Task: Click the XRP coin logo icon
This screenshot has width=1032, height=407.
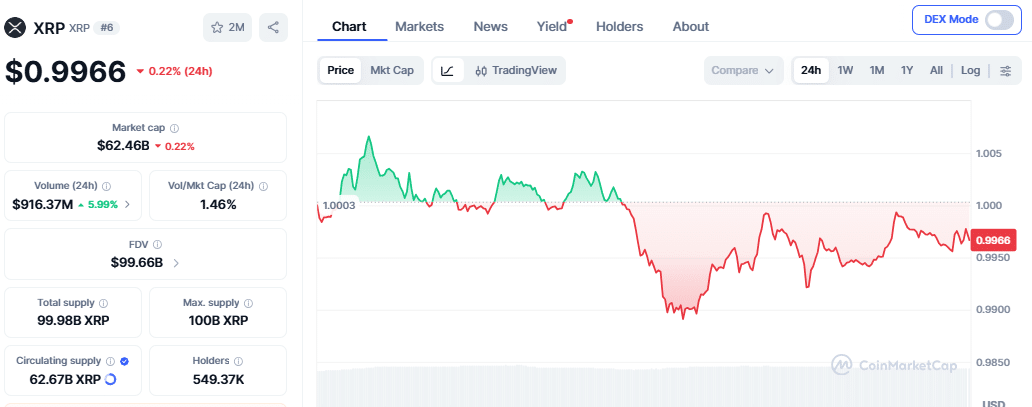Action: [x=14, y=27]
